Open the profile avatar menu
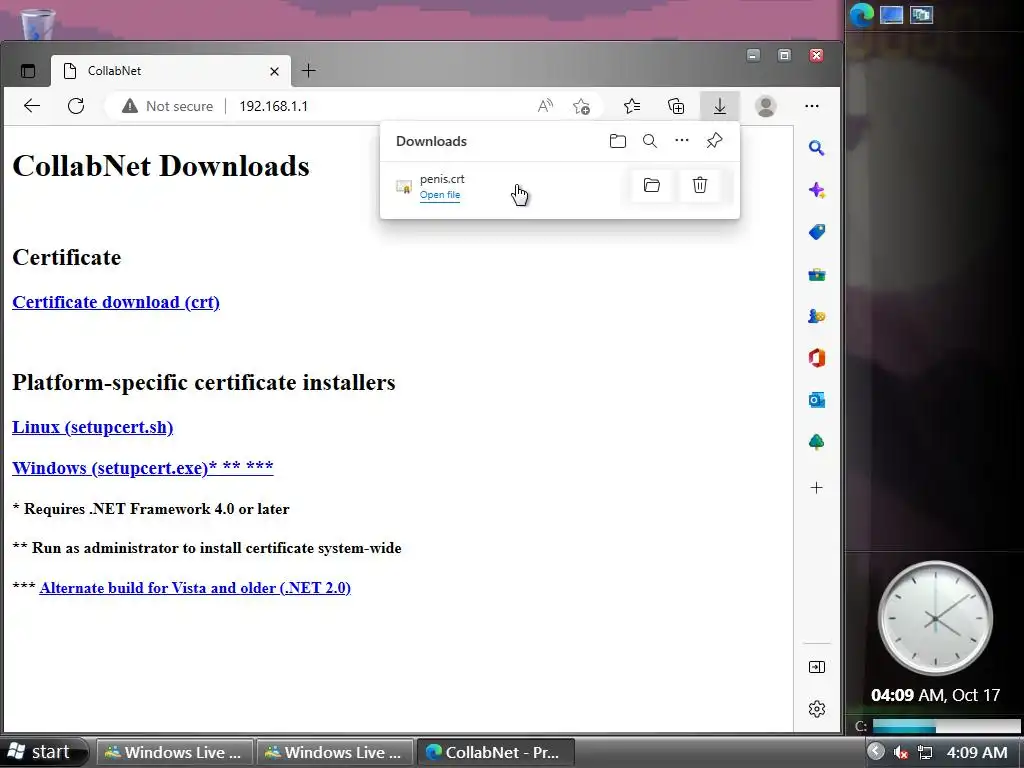The image size is (1024, 768). click(765, 106)
